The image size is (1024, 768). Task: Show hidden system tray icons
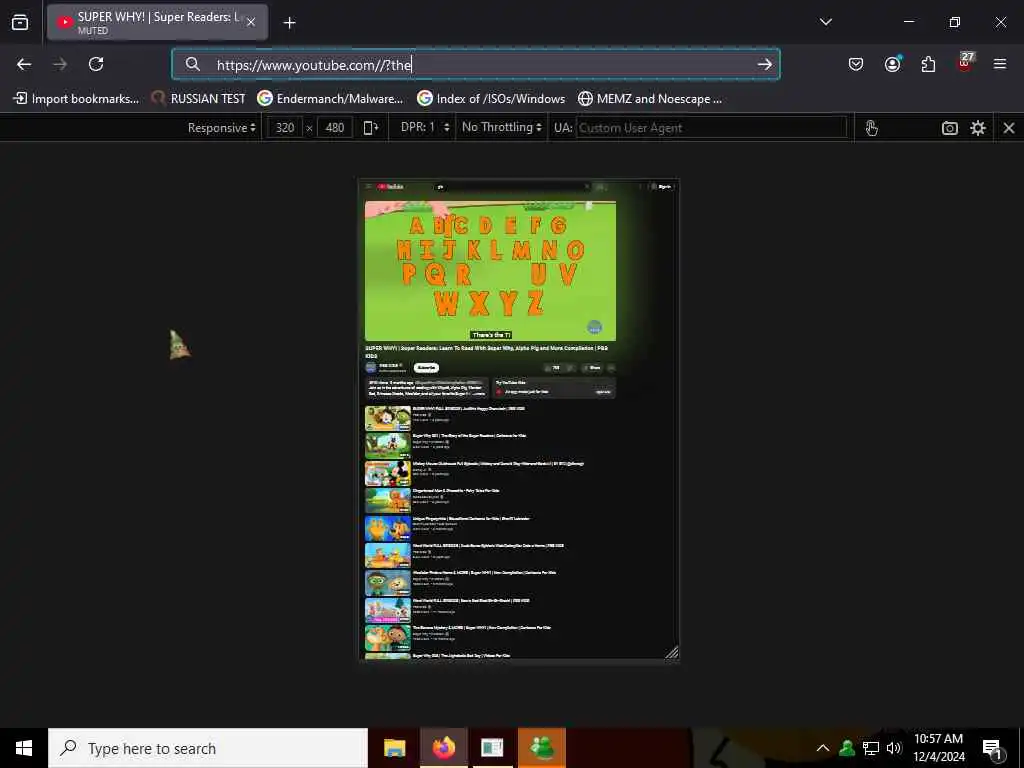coord(823,748)
